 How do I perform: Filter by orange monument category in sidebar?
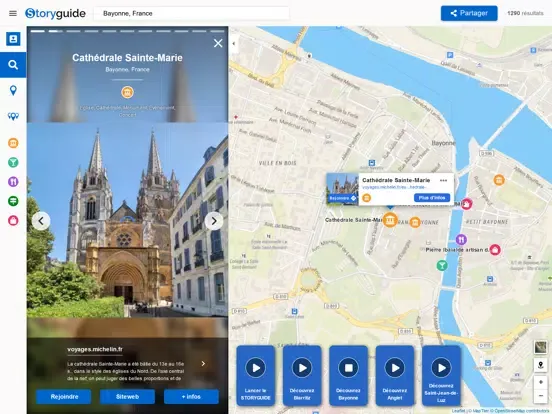click(13, 143)
